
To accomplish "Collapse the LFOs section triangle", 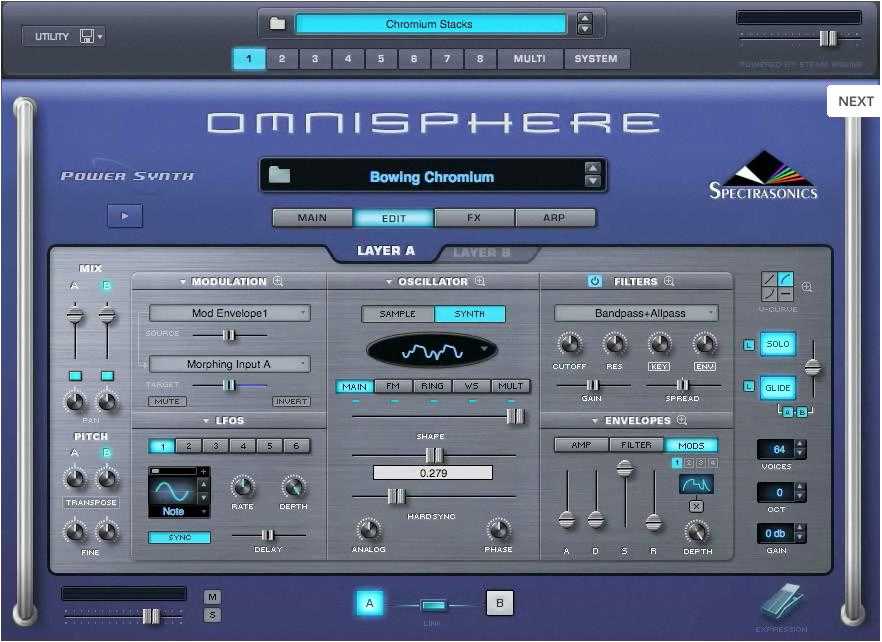I will (x=206, y=420).
